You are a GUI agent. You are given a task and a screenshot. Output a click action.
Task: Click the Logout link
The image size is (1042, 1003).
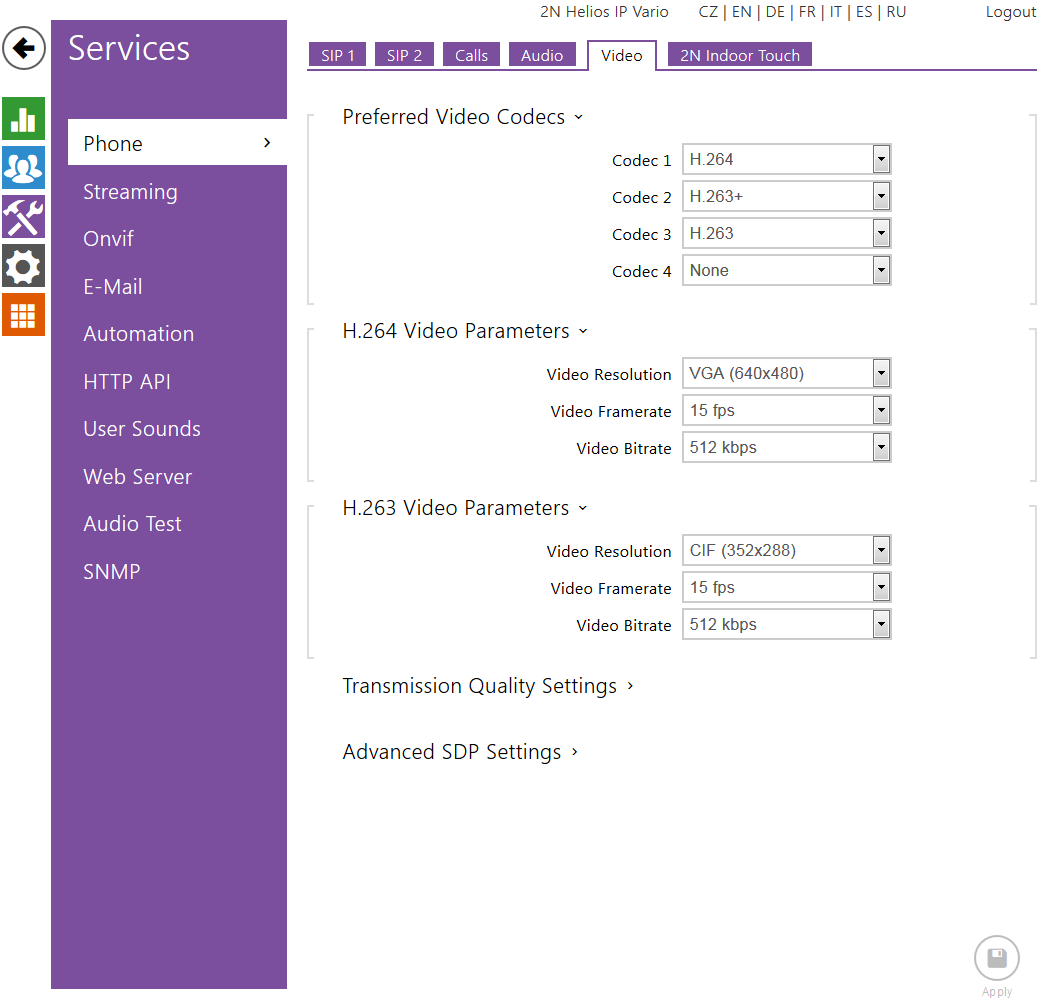coord(1010,12)
